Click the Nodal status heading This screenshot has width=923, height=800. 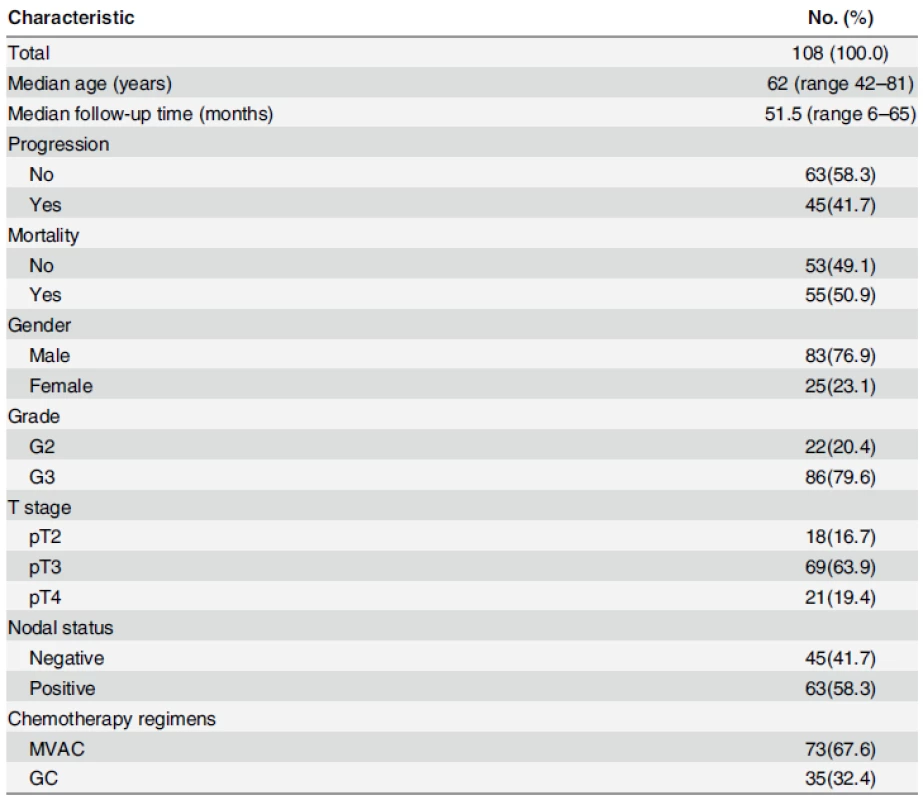coord(60,628)
